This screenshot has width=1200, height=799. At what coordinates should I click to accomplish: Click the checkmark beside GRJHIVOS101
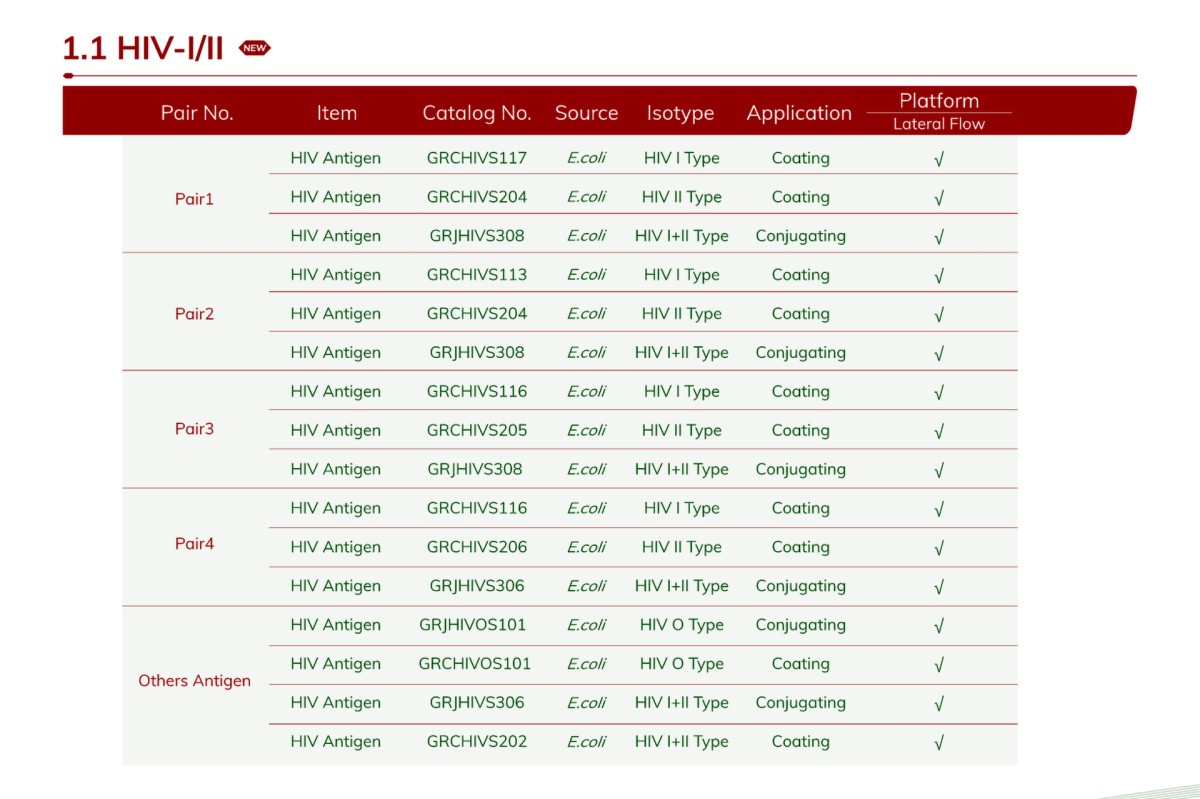click(938, 625)
